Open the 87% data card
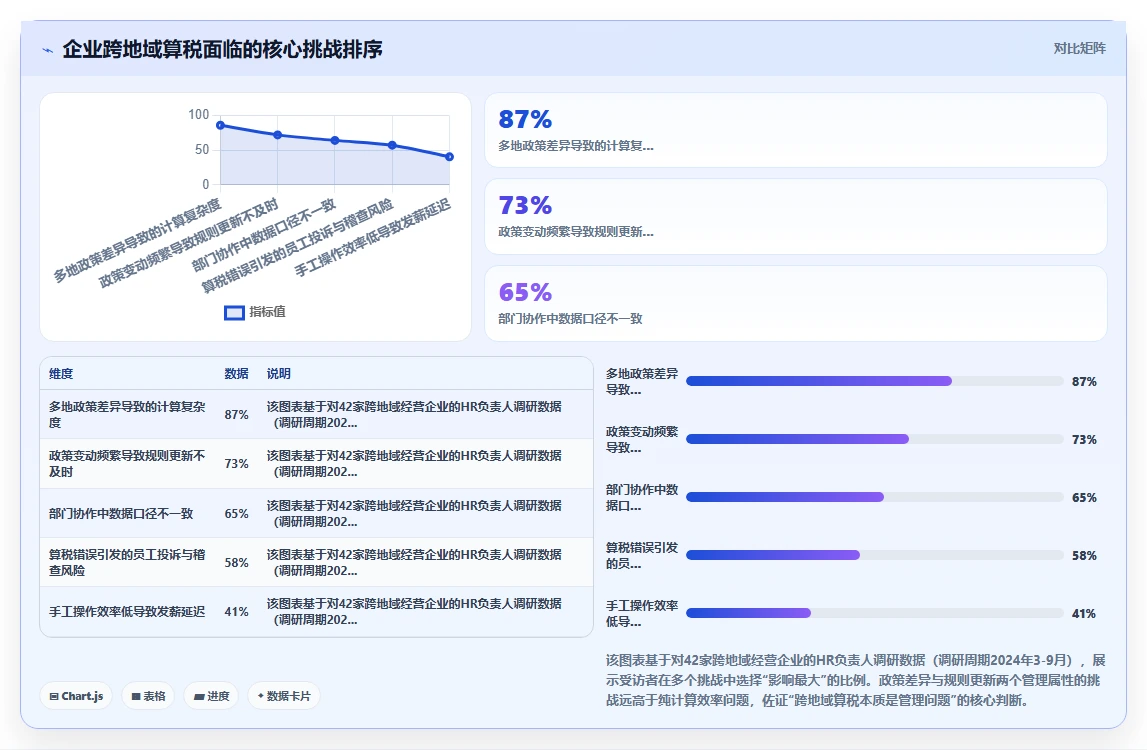 coord(795,130)
